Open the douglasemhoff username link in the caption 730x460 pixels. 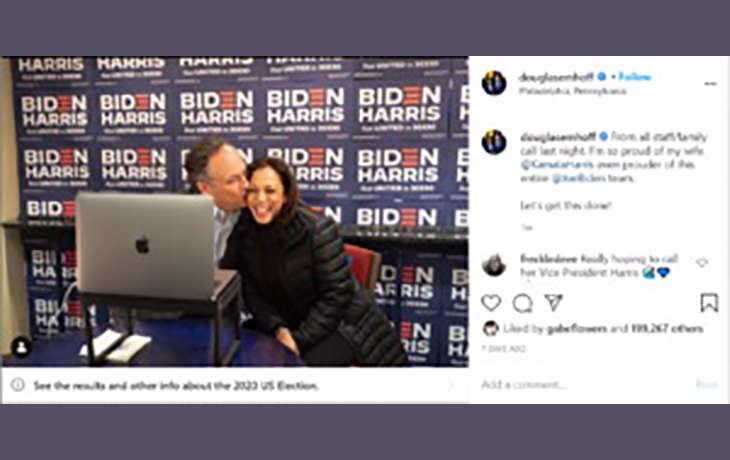(x=558, y=137)
